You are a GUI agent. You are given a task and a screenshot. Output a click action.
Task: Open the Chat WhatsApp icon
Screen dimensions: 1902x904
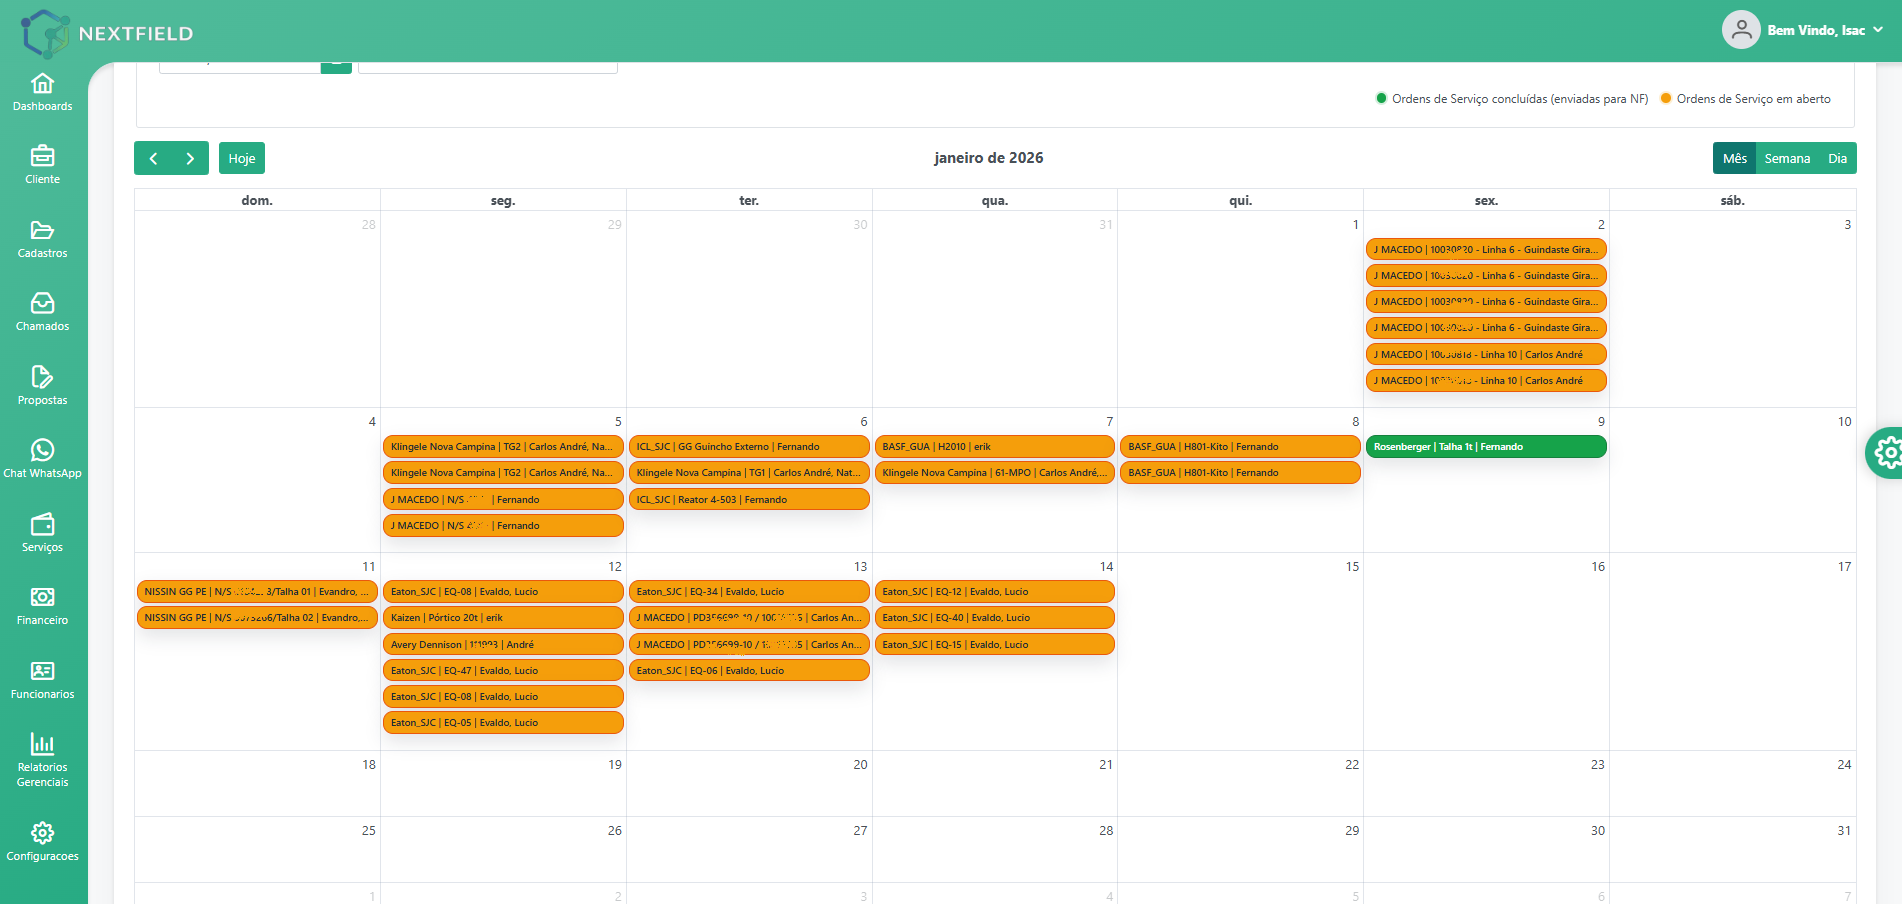pos(42,450)
